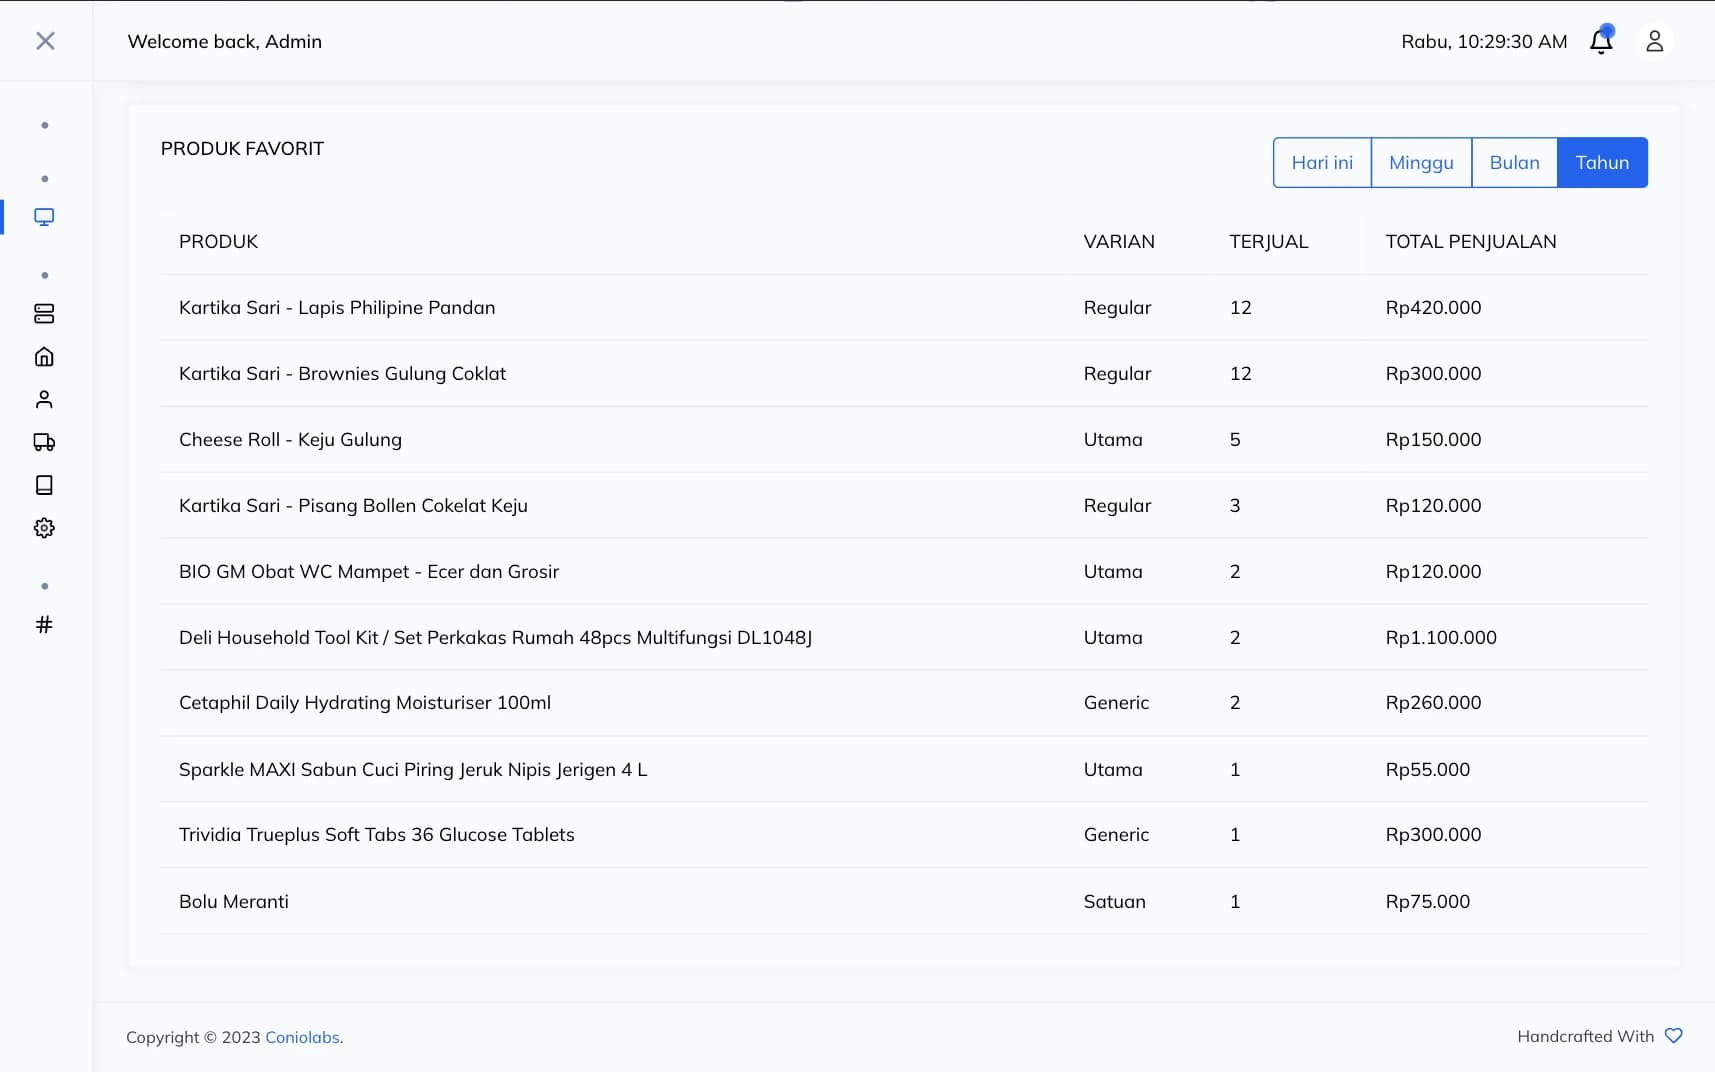
Task: Select the Bolu Meranti product row
Action: pyautogui.click(x=234, y=901)
